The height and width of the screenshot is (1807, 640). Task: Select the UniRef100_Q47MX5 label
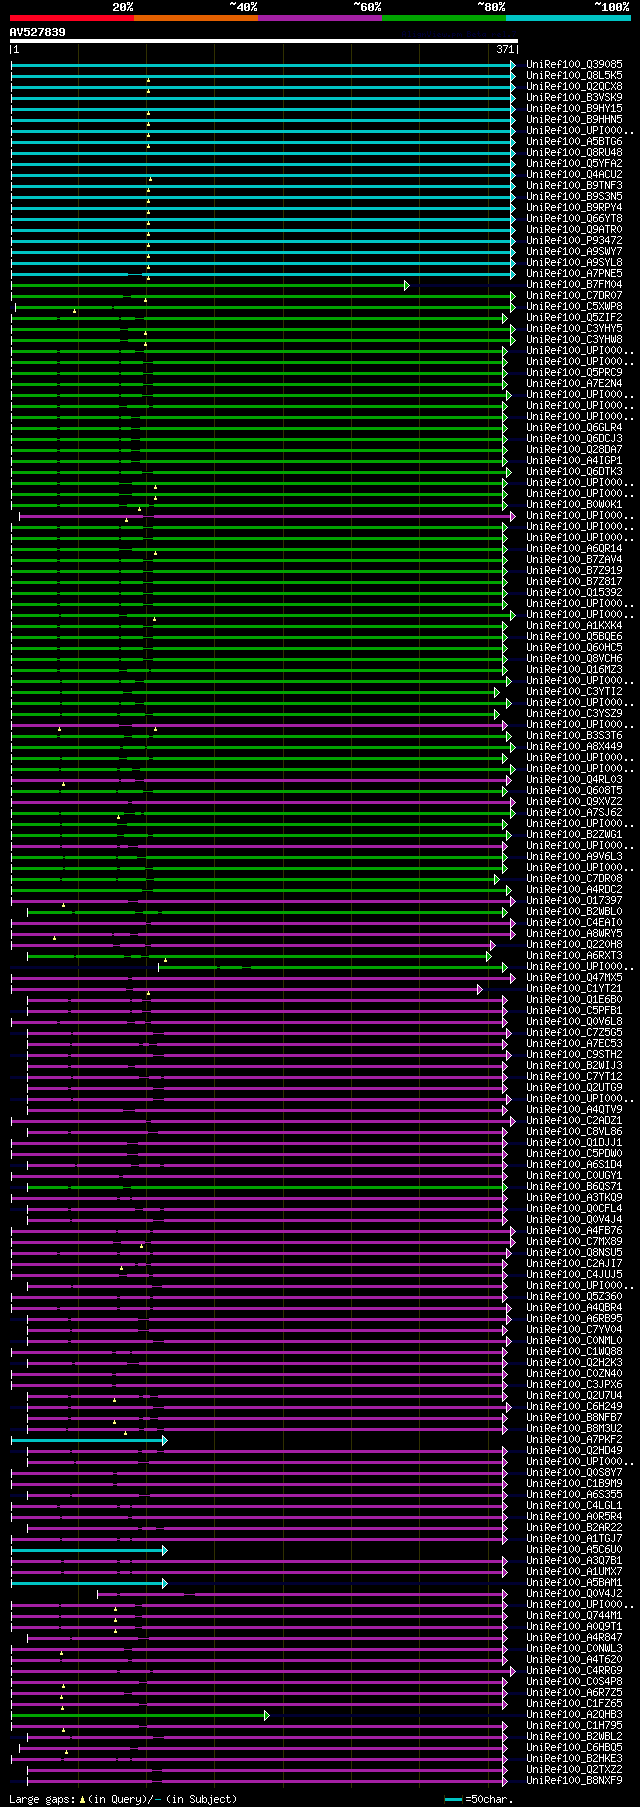pos(574,977)
